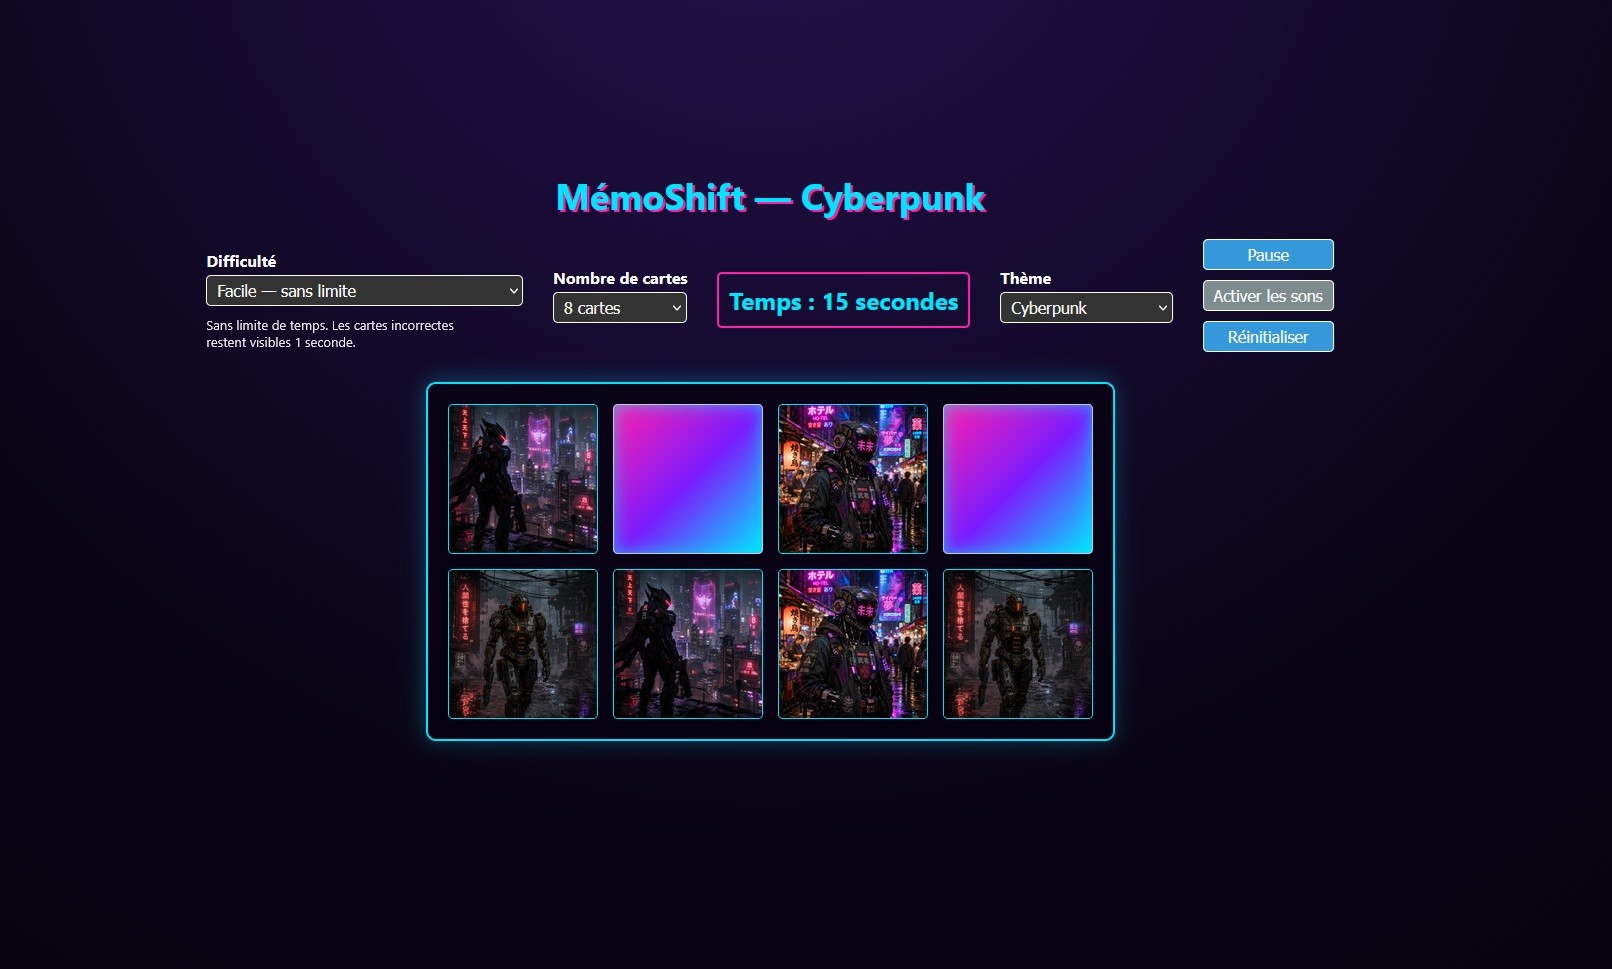1612x969 pixels.
Task: Click the difficulty description text below dropdown
Action: 330,334
